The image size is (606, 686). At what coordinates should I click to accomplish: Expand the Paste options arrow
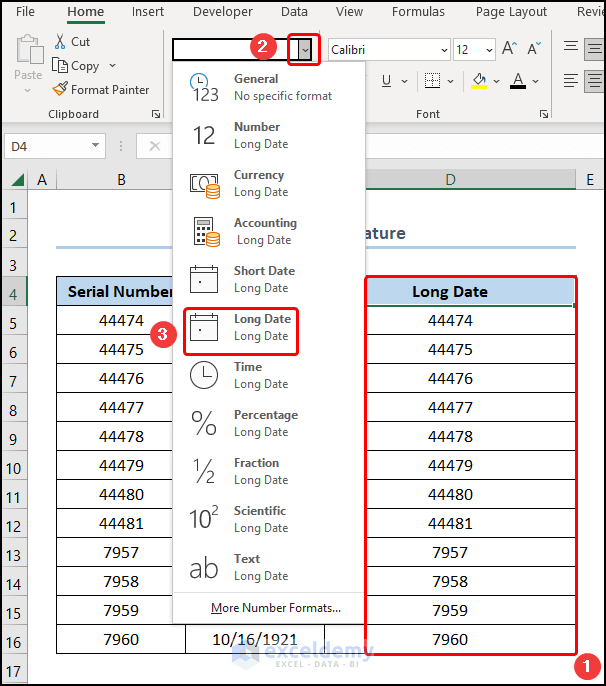28,91
